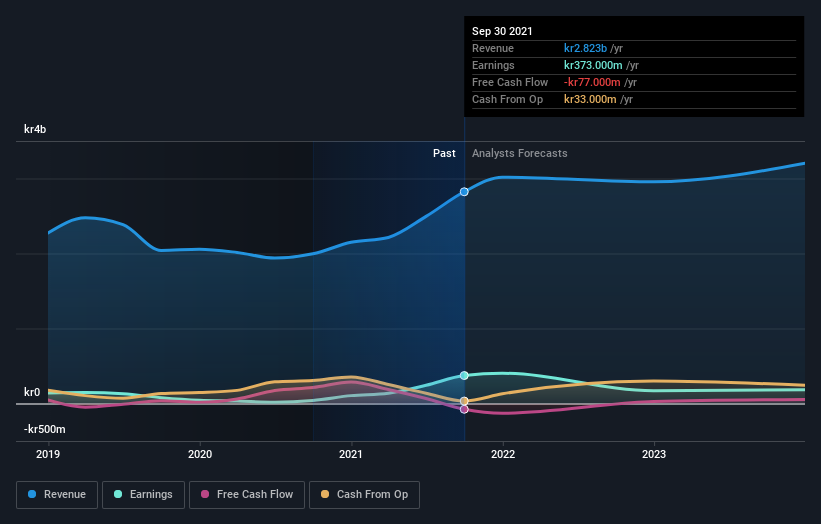Click the kr373.000m earnings value in tooltip

(x=593, y=65)
